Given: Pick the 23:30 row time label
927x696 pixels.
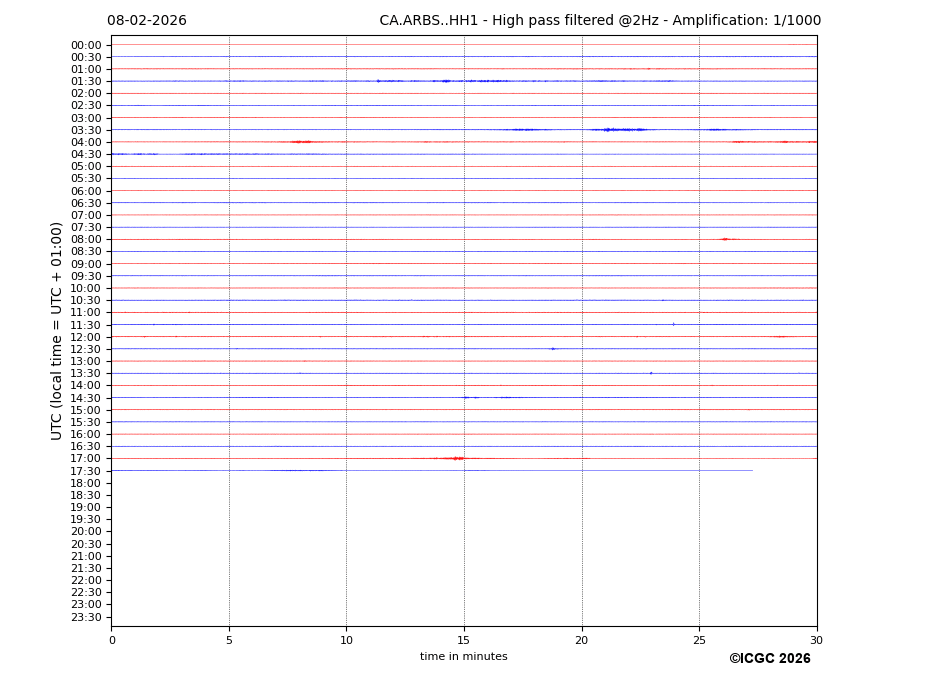Looking at the screenshot, I should click(x=86, y=617).
